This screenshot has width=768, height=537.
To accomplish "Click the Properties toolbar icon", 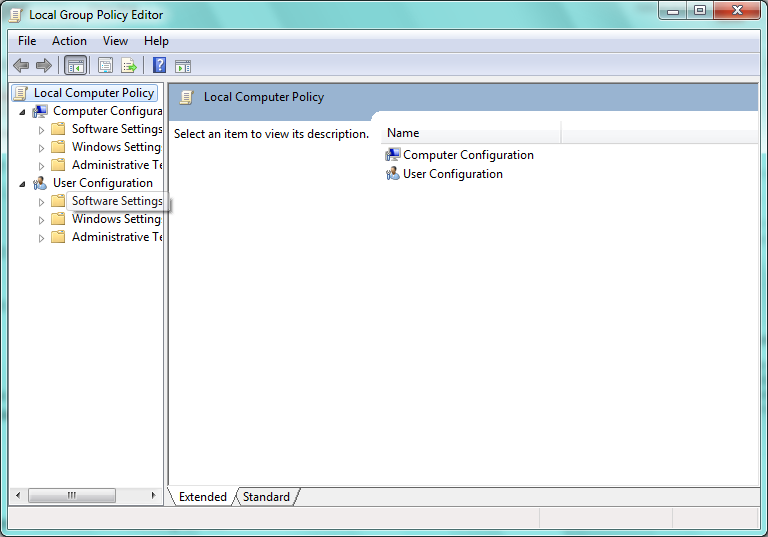I will click(105, 65).
